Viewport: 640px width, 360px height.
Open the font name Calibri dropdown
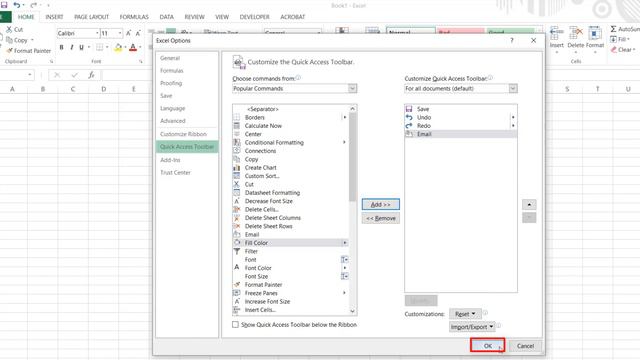tap(97, 33)
